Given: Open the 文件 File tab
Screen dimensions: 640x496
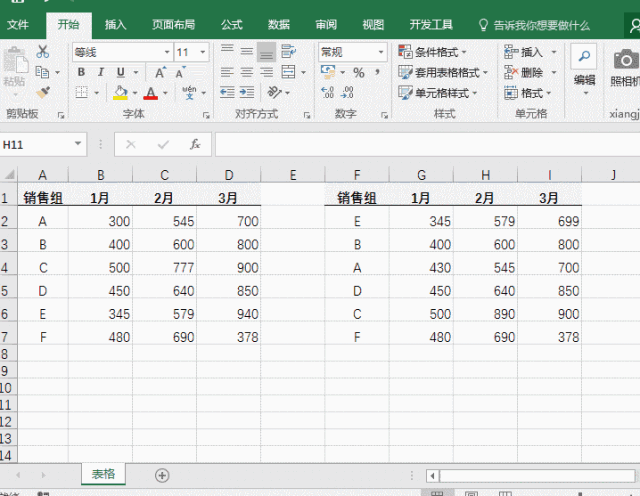Looking at the screenshot, I should 18,25.
